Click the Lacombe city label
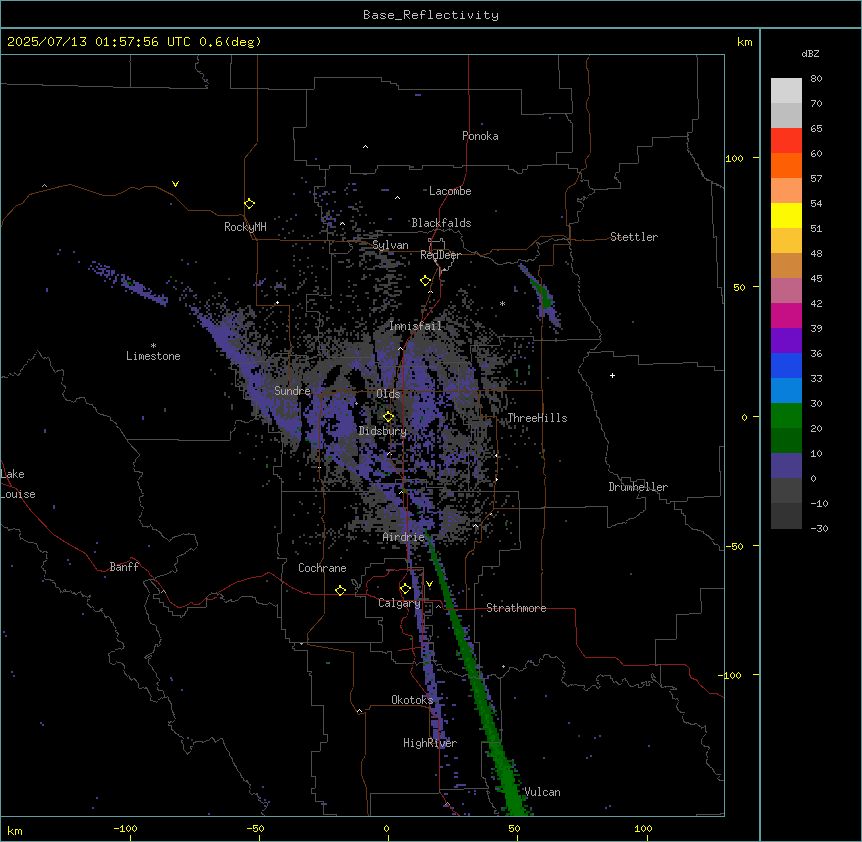The image size is (862, 842). click(x=450, y=191)
